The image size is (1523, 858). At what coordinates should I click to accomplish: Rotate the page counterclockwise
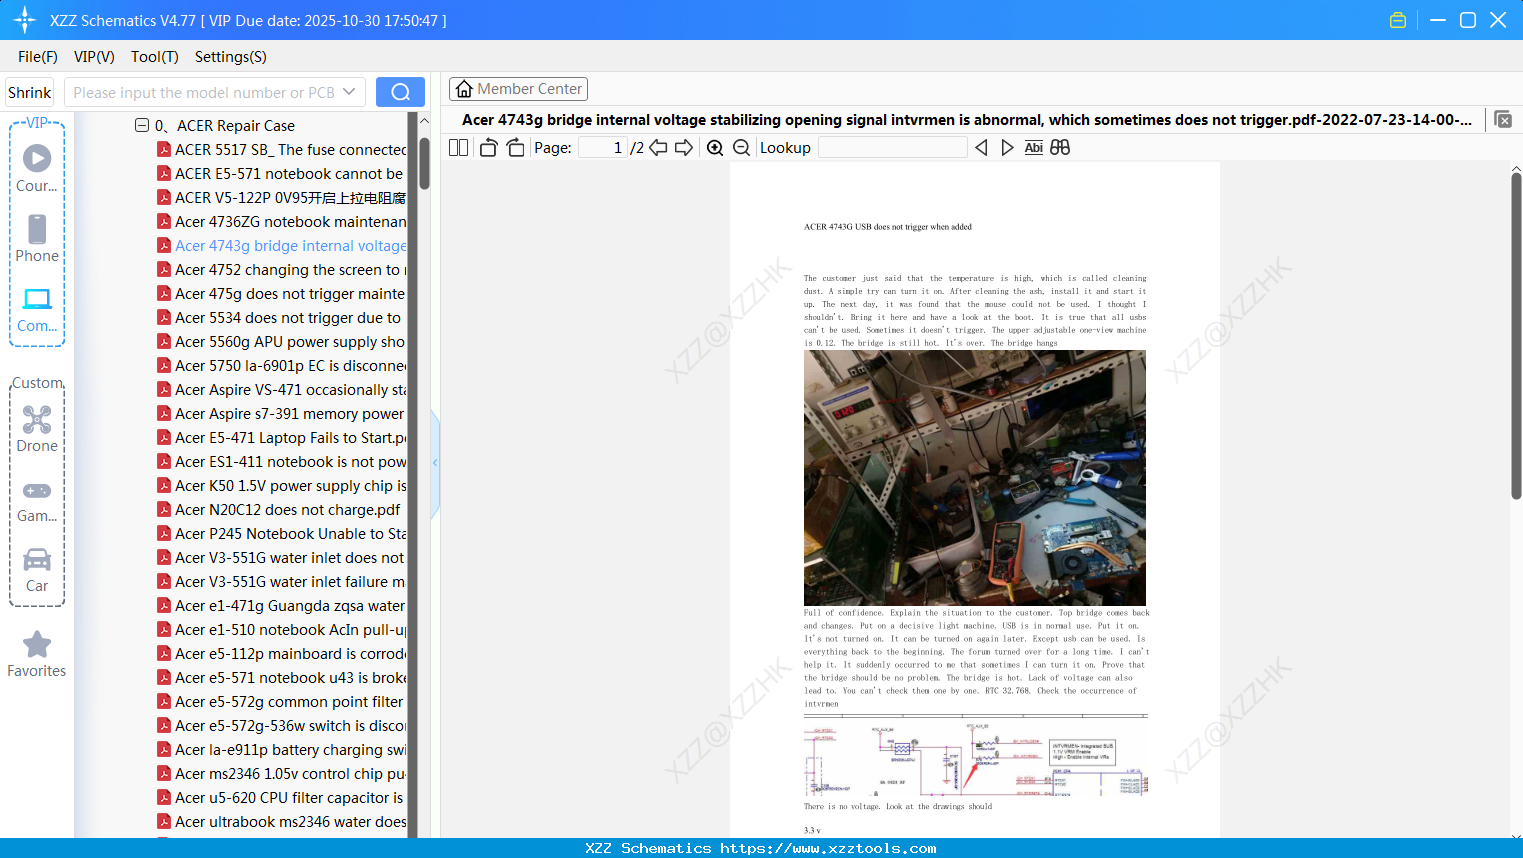pos(488,148)
